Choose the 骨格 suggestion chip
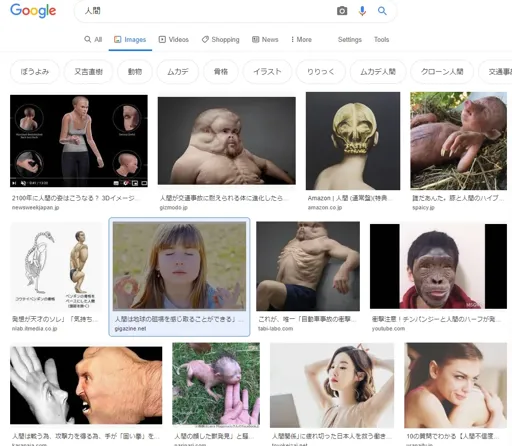Image resolution: width=512 pixels, height=446 pixels. tap(221, 72)
